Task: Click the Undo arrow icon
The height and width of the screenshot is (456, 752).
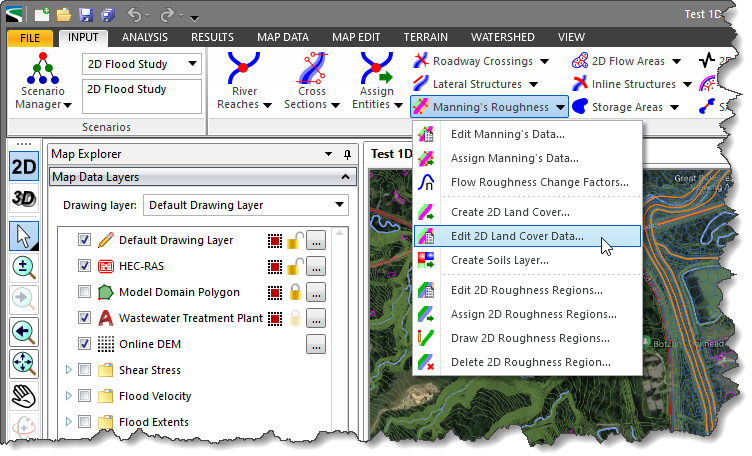Action: tap(134, 15)
